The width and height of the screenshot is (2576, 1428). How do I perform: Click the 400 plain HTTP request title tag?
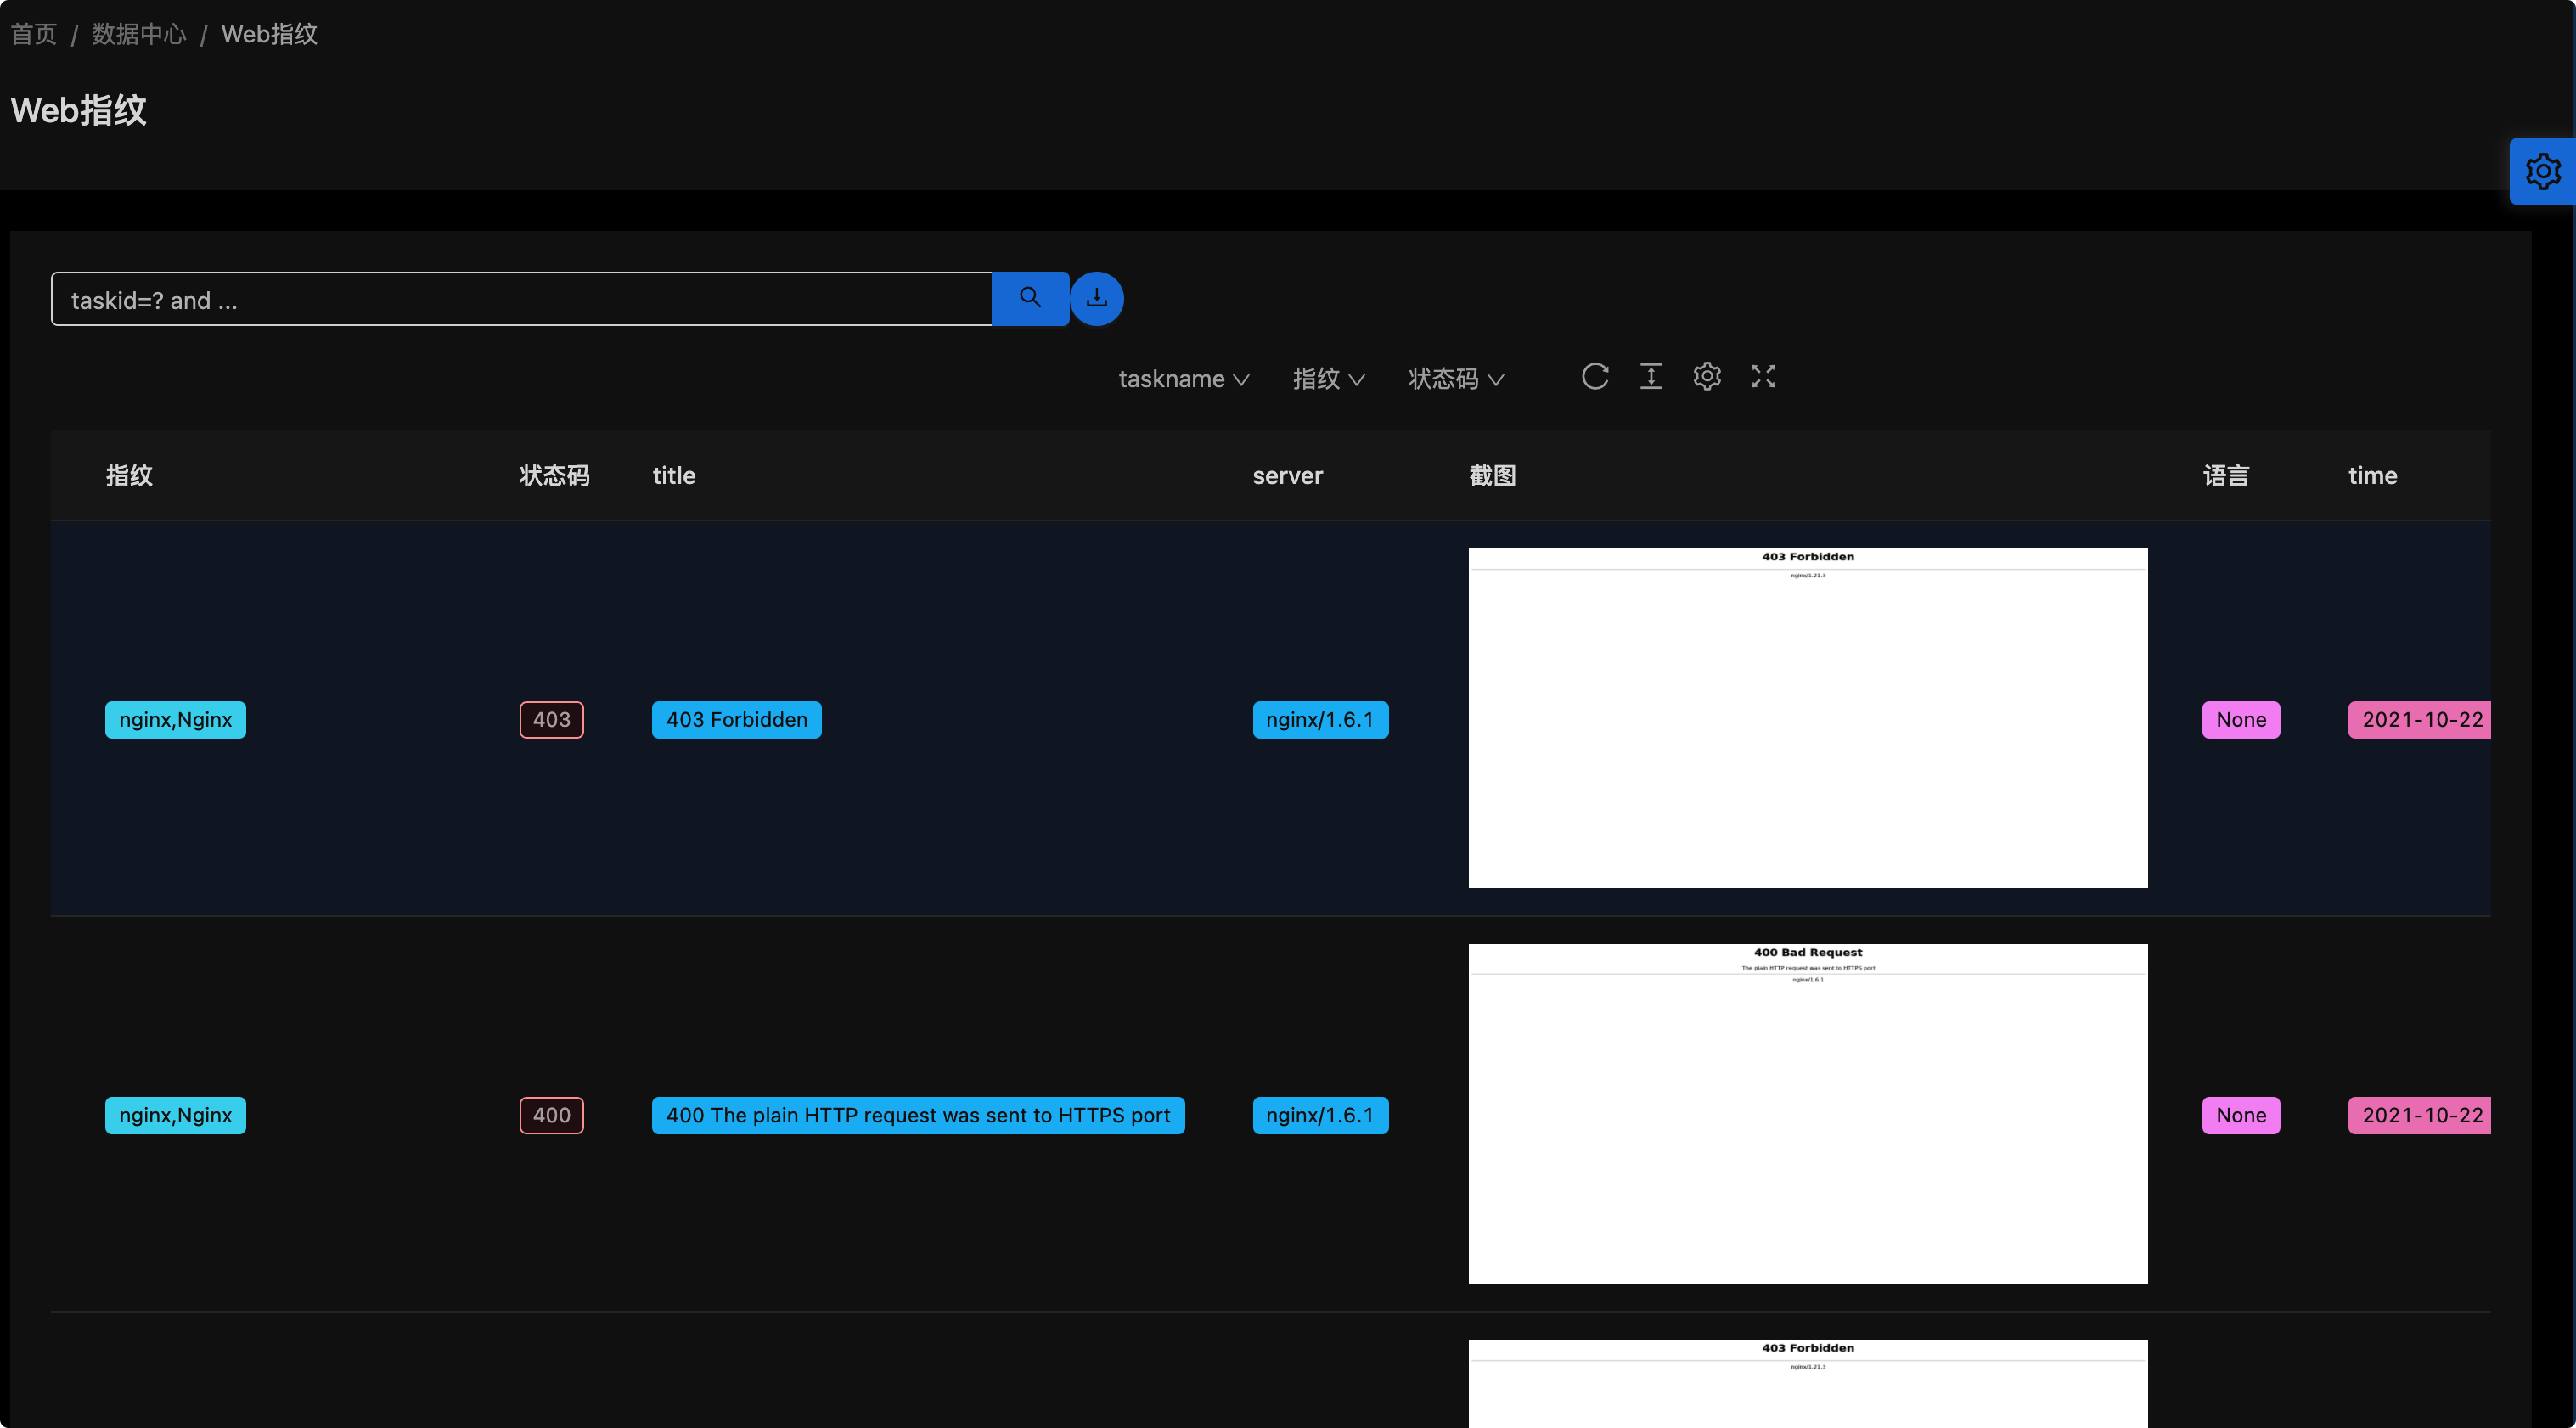[917, 1115]
